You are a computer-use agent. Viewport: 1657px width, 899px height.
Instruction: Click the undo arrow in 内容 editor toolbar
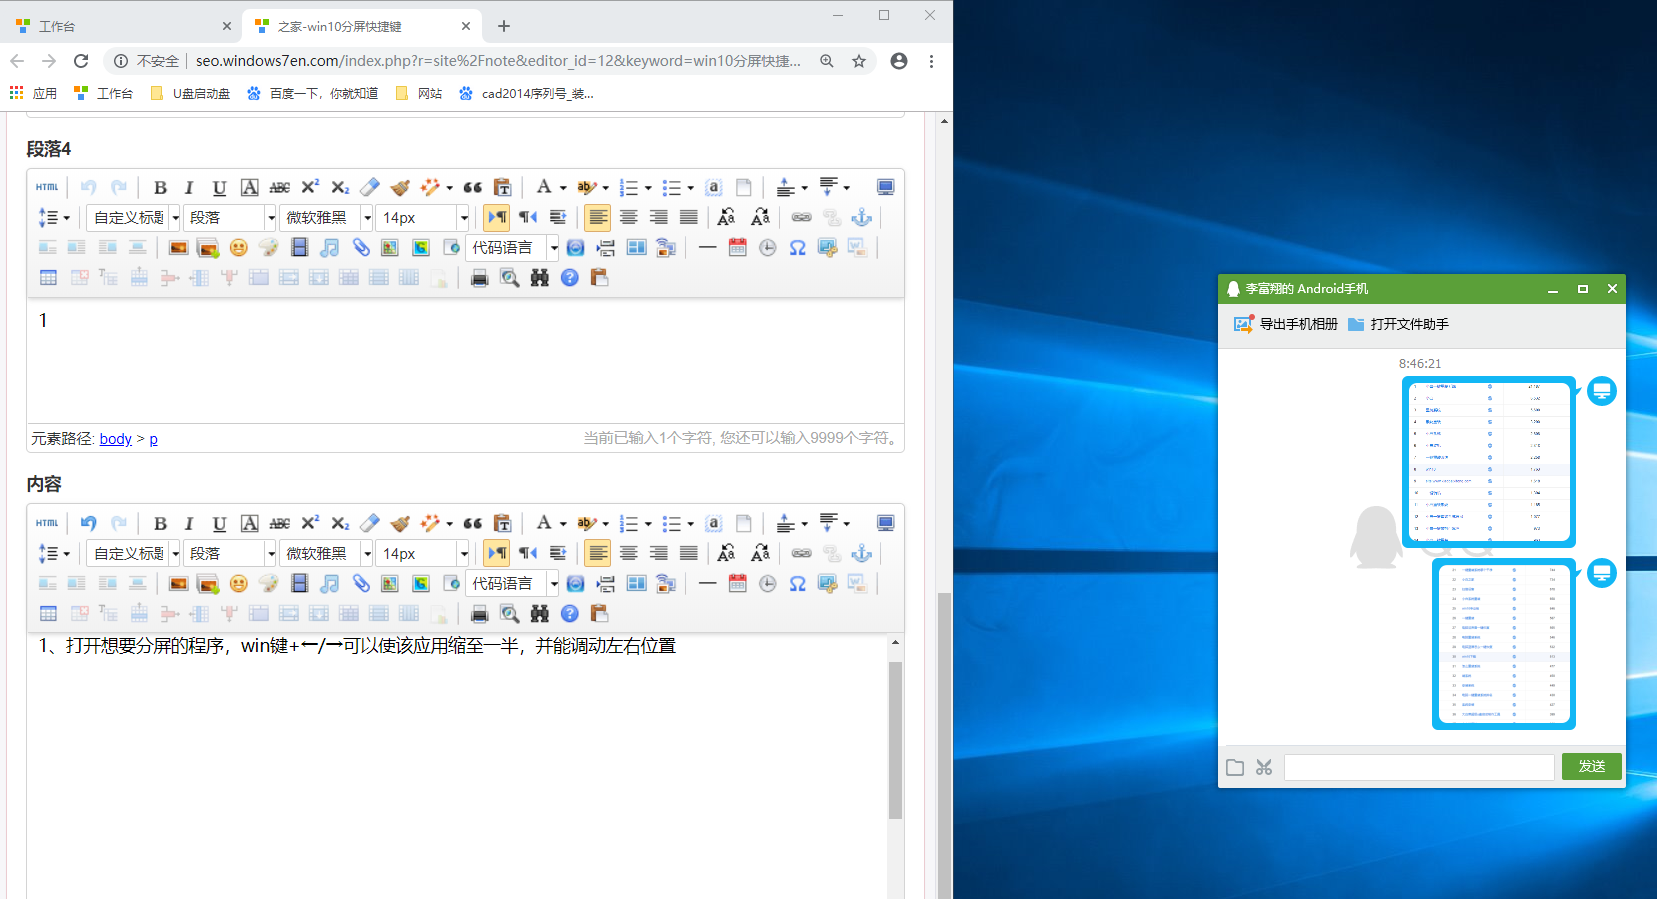tap(89, 524)
